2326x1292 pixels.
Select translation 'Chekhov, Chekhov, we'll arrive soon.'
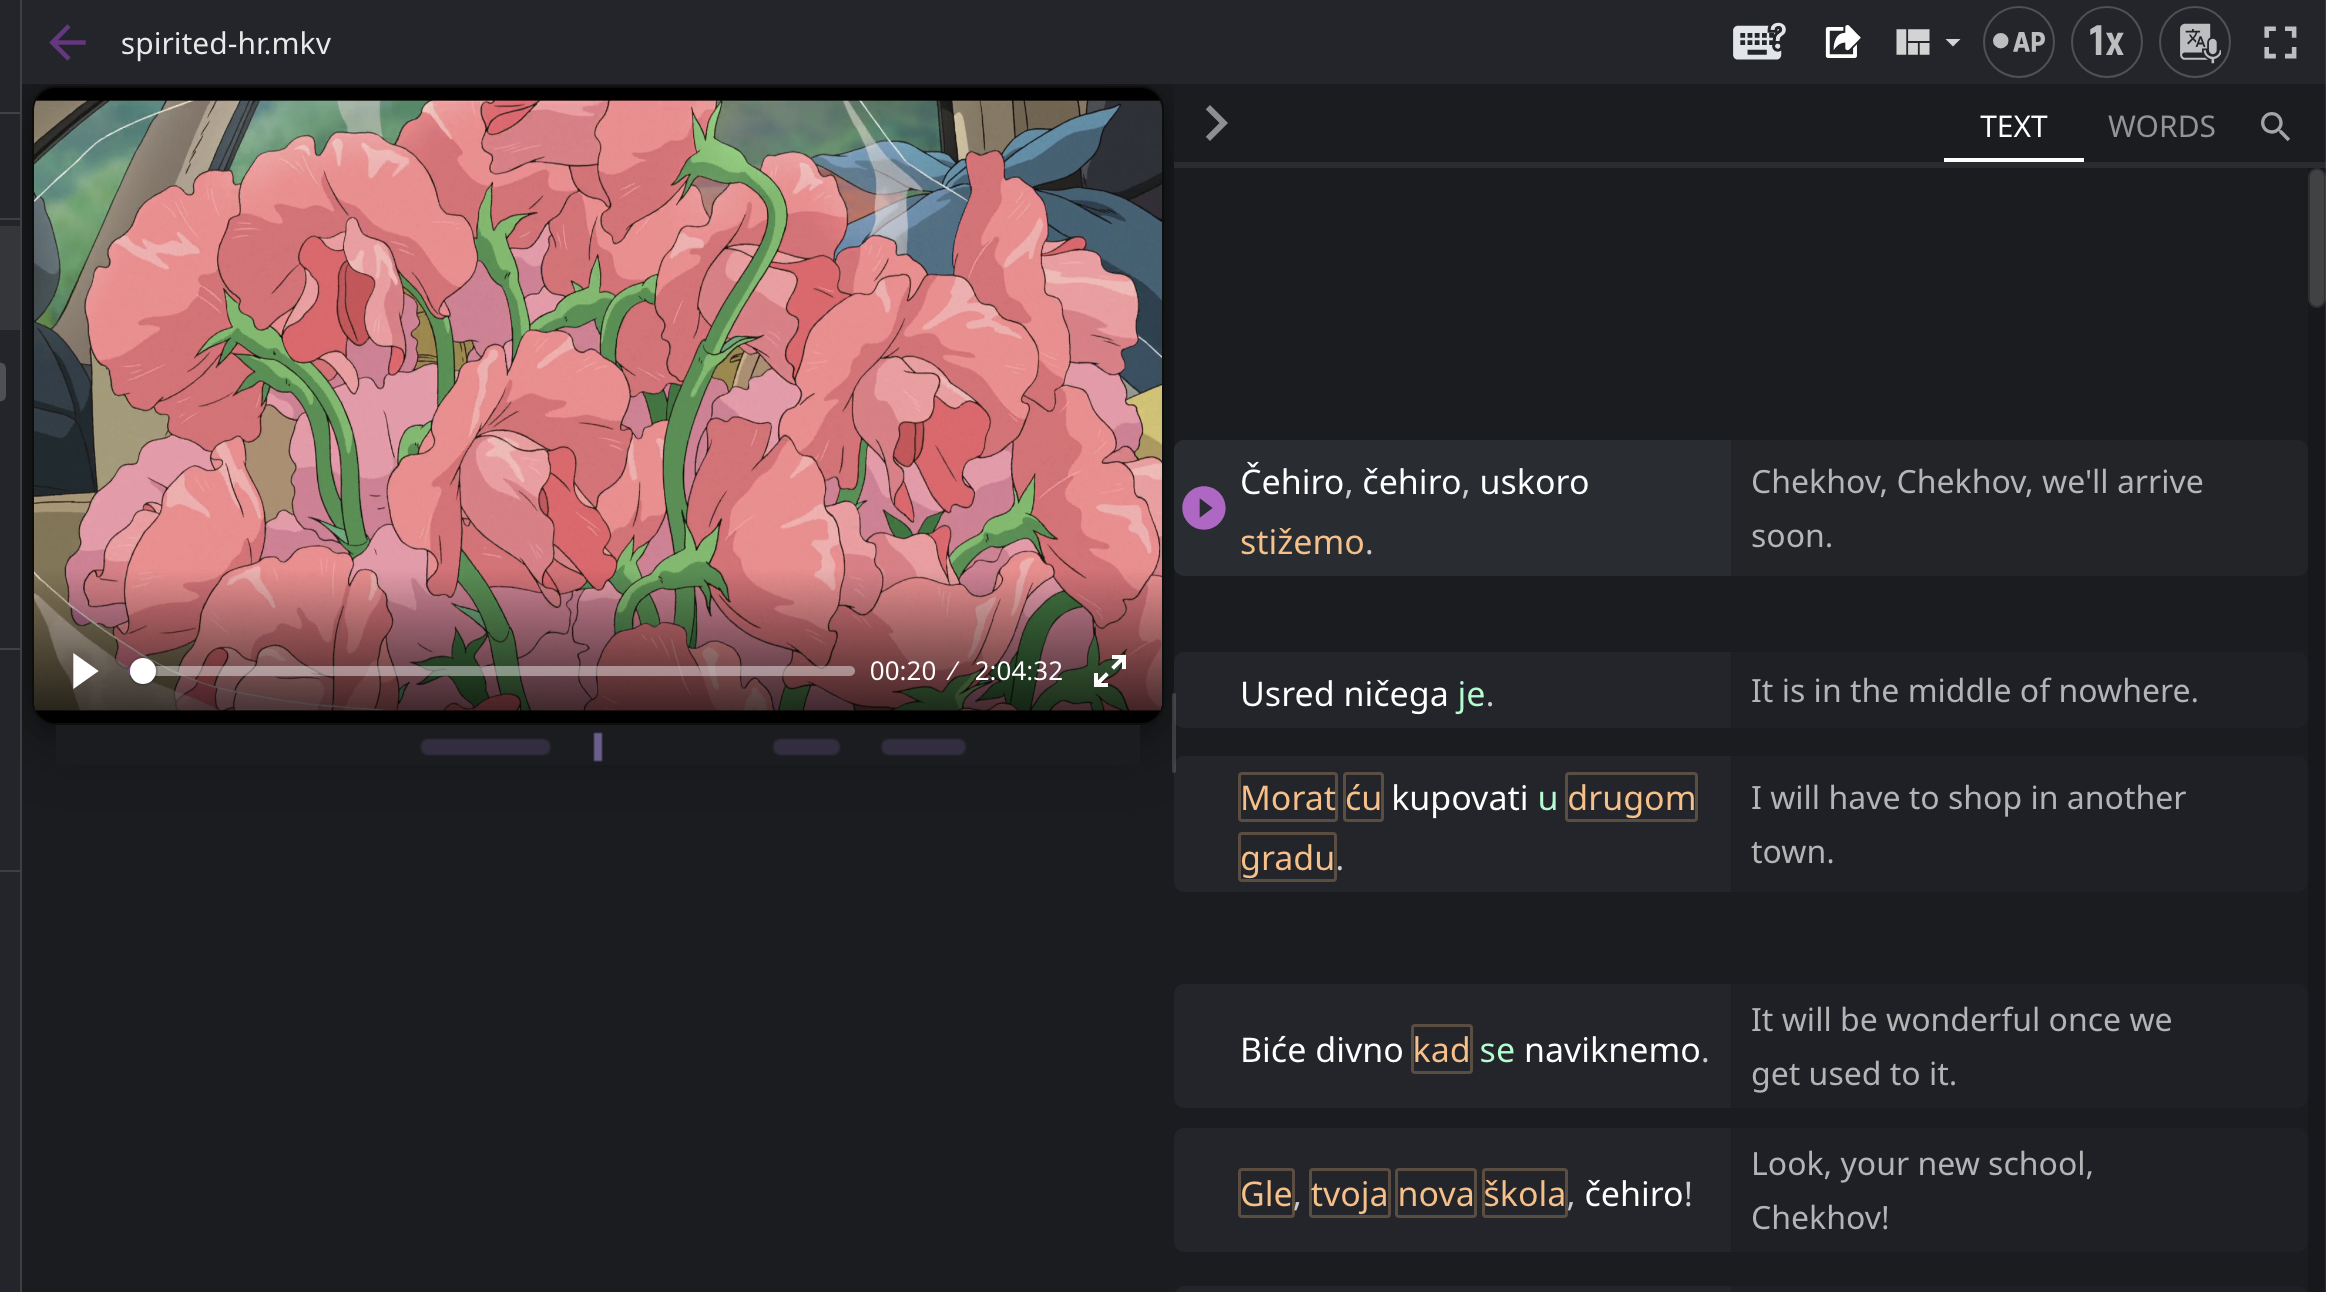click(1977, 509)
